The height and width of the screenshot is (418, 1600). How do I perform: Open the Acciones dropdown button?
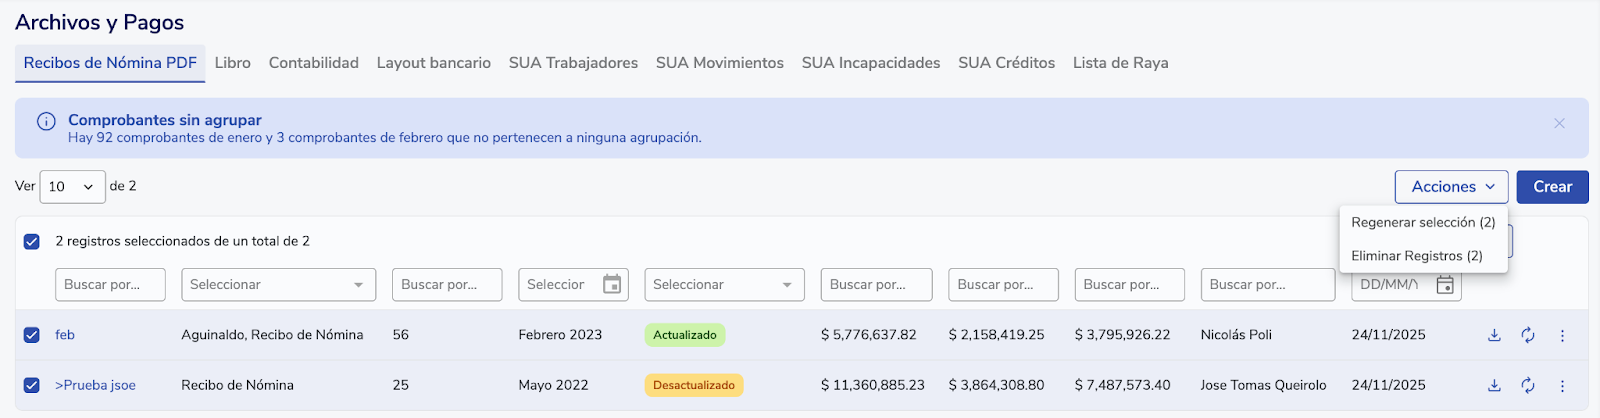[x=1451, y=187]
